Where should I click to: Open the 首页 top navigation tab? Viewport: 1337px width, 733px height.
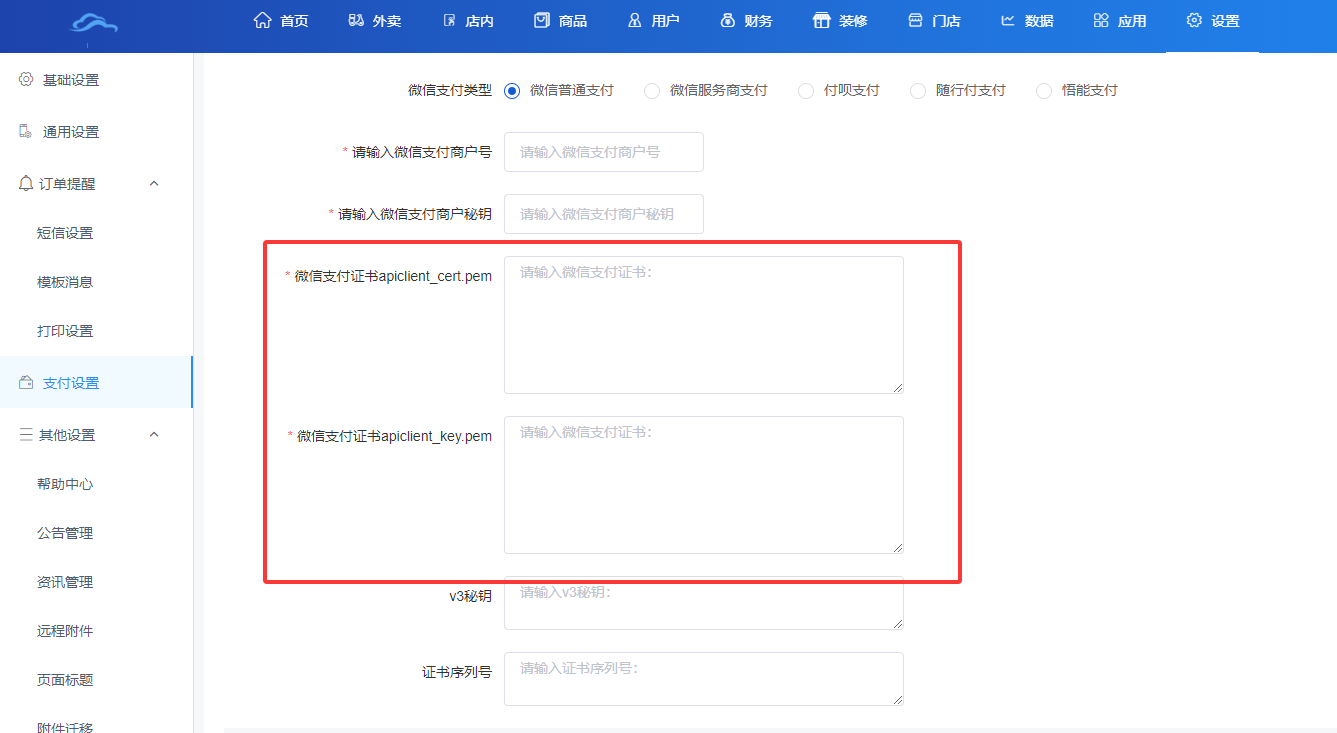tap(281, 21)
